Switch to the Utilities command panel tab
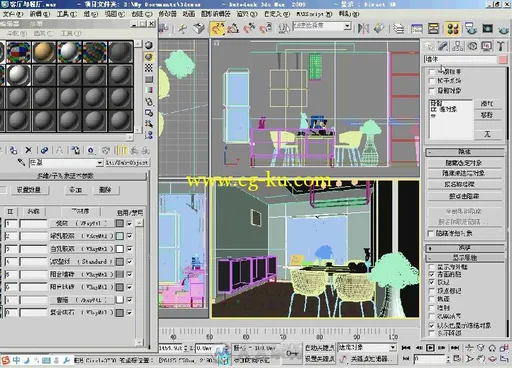 tap(500, 46)
